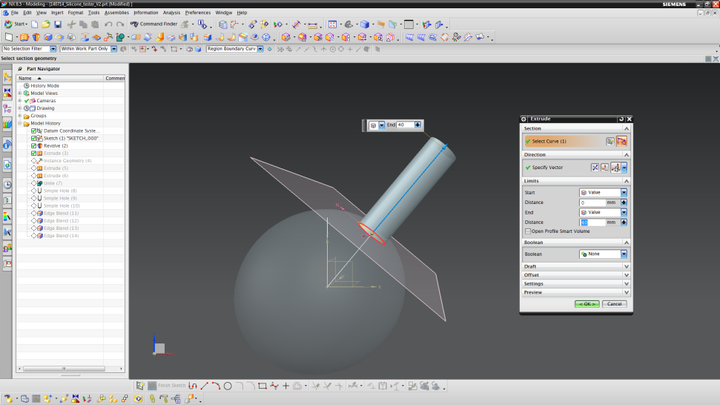This screenshot has width=720, height=405.
Task: Open the Insert menu
Action: tap(57, 13)
